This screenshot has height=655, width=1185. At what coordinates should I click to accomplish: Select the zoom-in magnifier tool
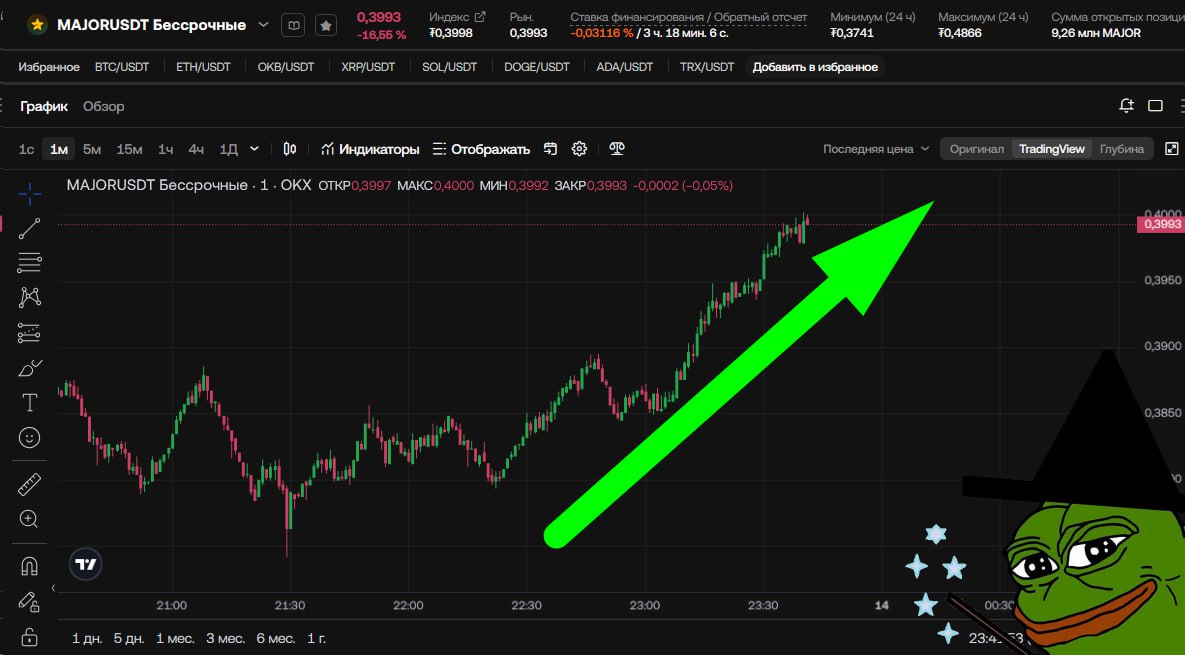pyautogui.click(x=29, y=519)
